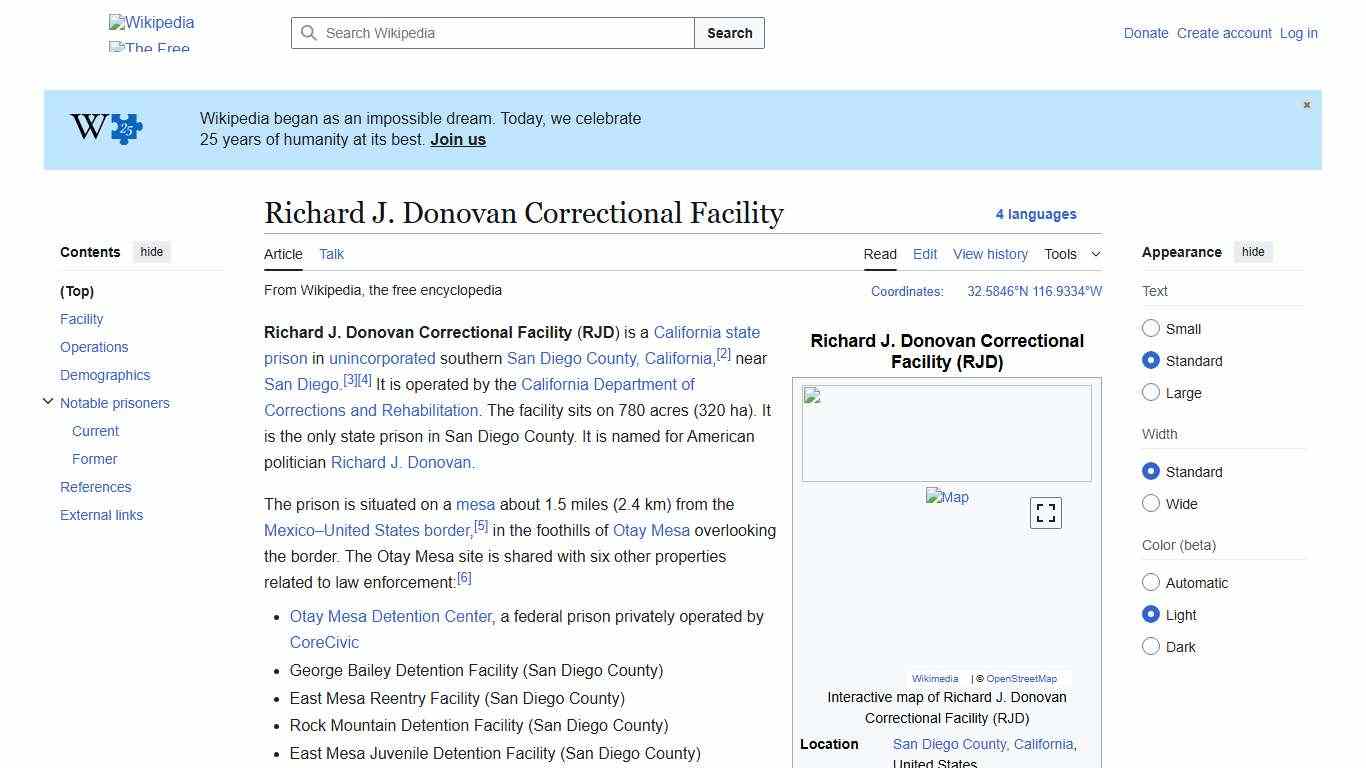
Task: Click the Search button
Action: click(729, 33)
